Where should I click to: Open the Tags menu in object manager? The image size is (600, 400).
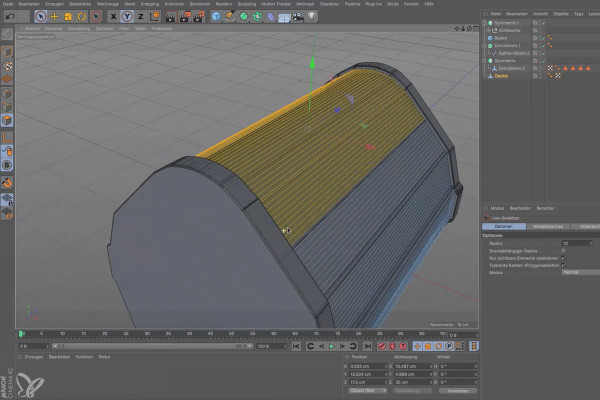pyautogui.click(x=579, y=14)
